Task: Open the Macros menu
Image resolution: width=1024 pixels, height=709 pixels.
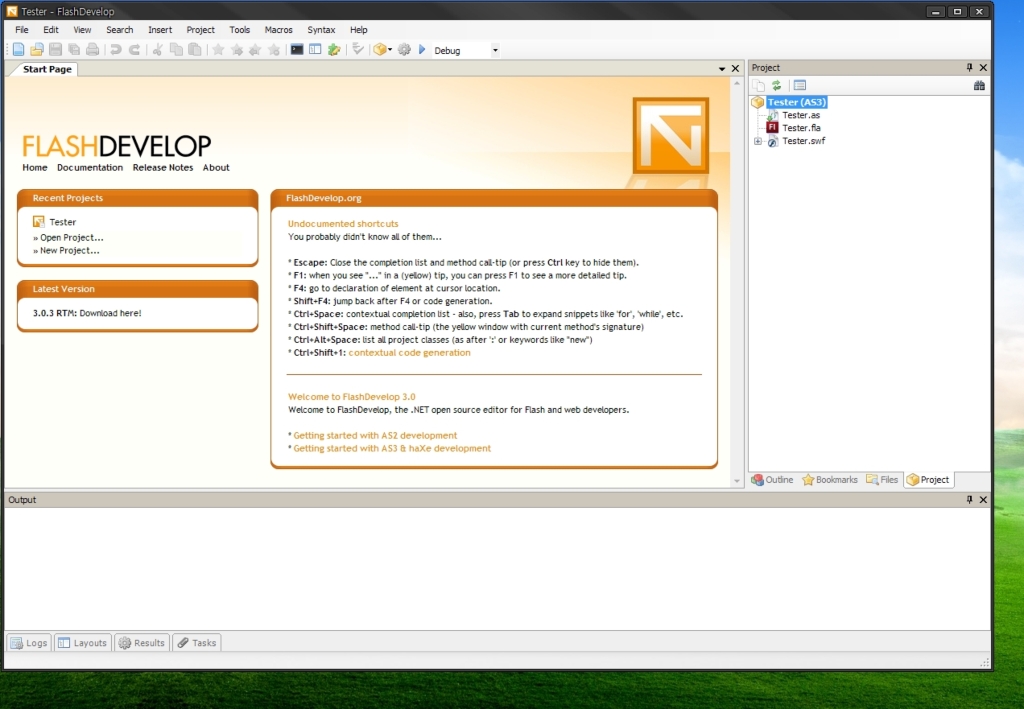Action: tap(279, 30)
